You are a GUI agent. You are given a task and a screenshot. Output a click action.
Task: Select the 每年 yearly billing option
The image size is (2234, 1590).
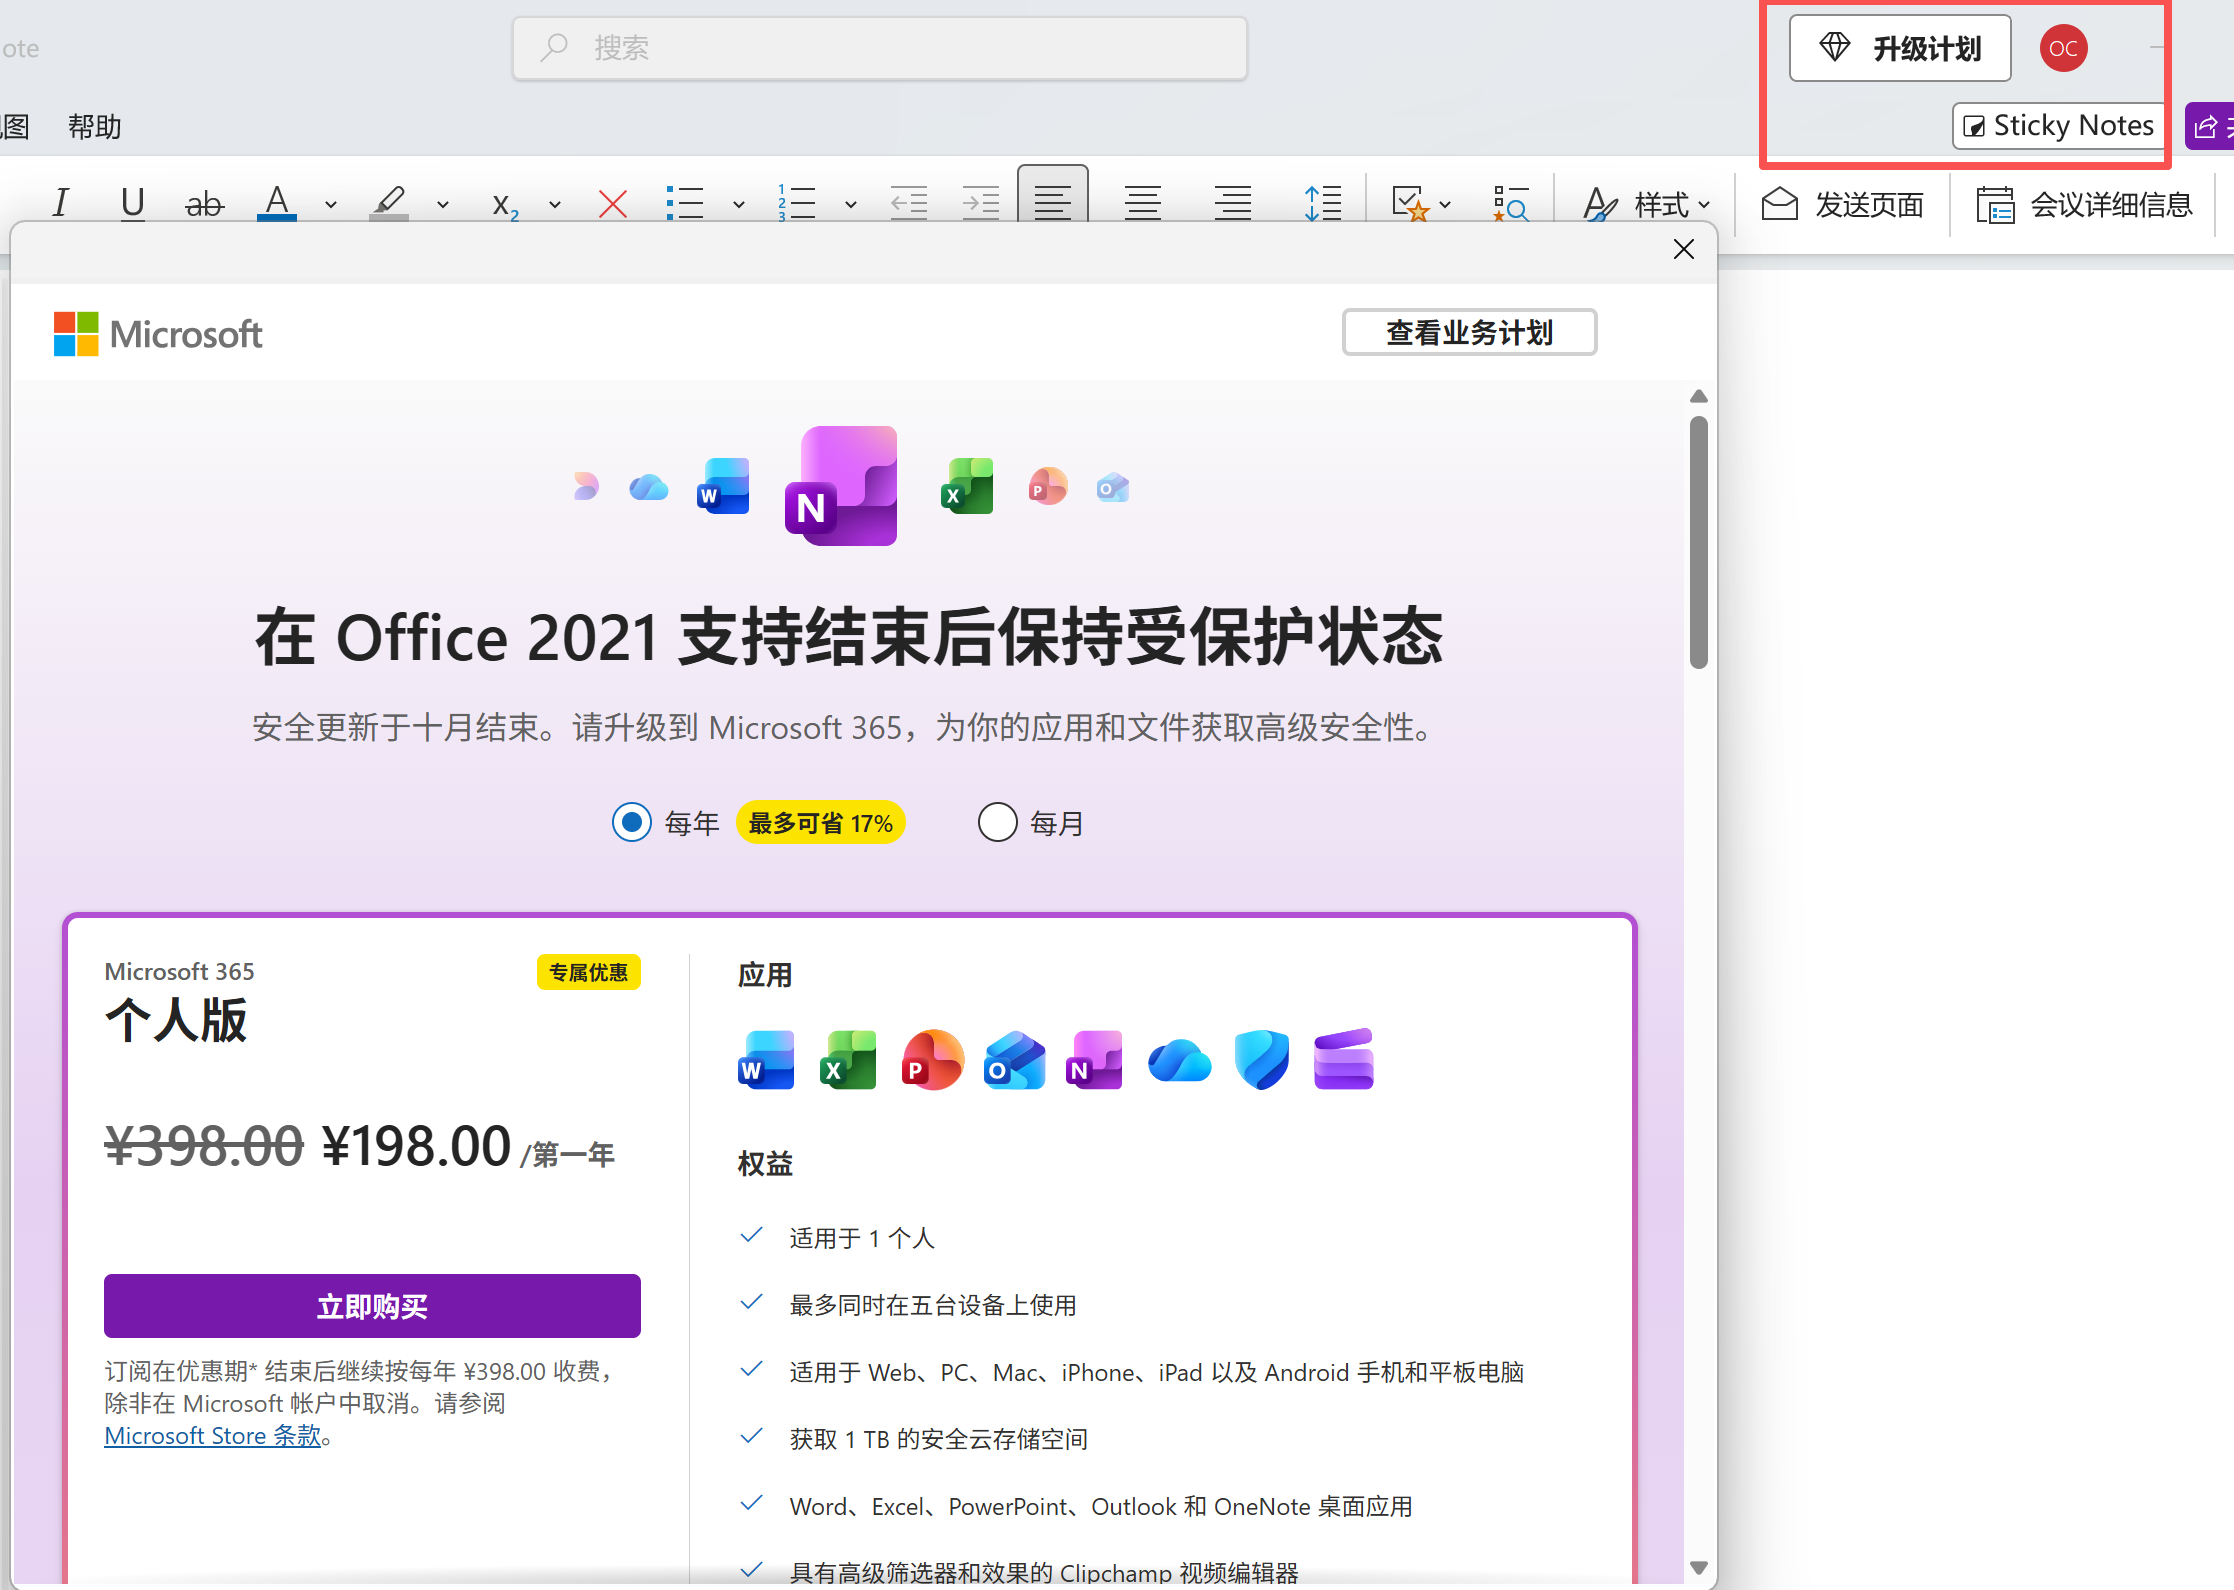point(632,823)
